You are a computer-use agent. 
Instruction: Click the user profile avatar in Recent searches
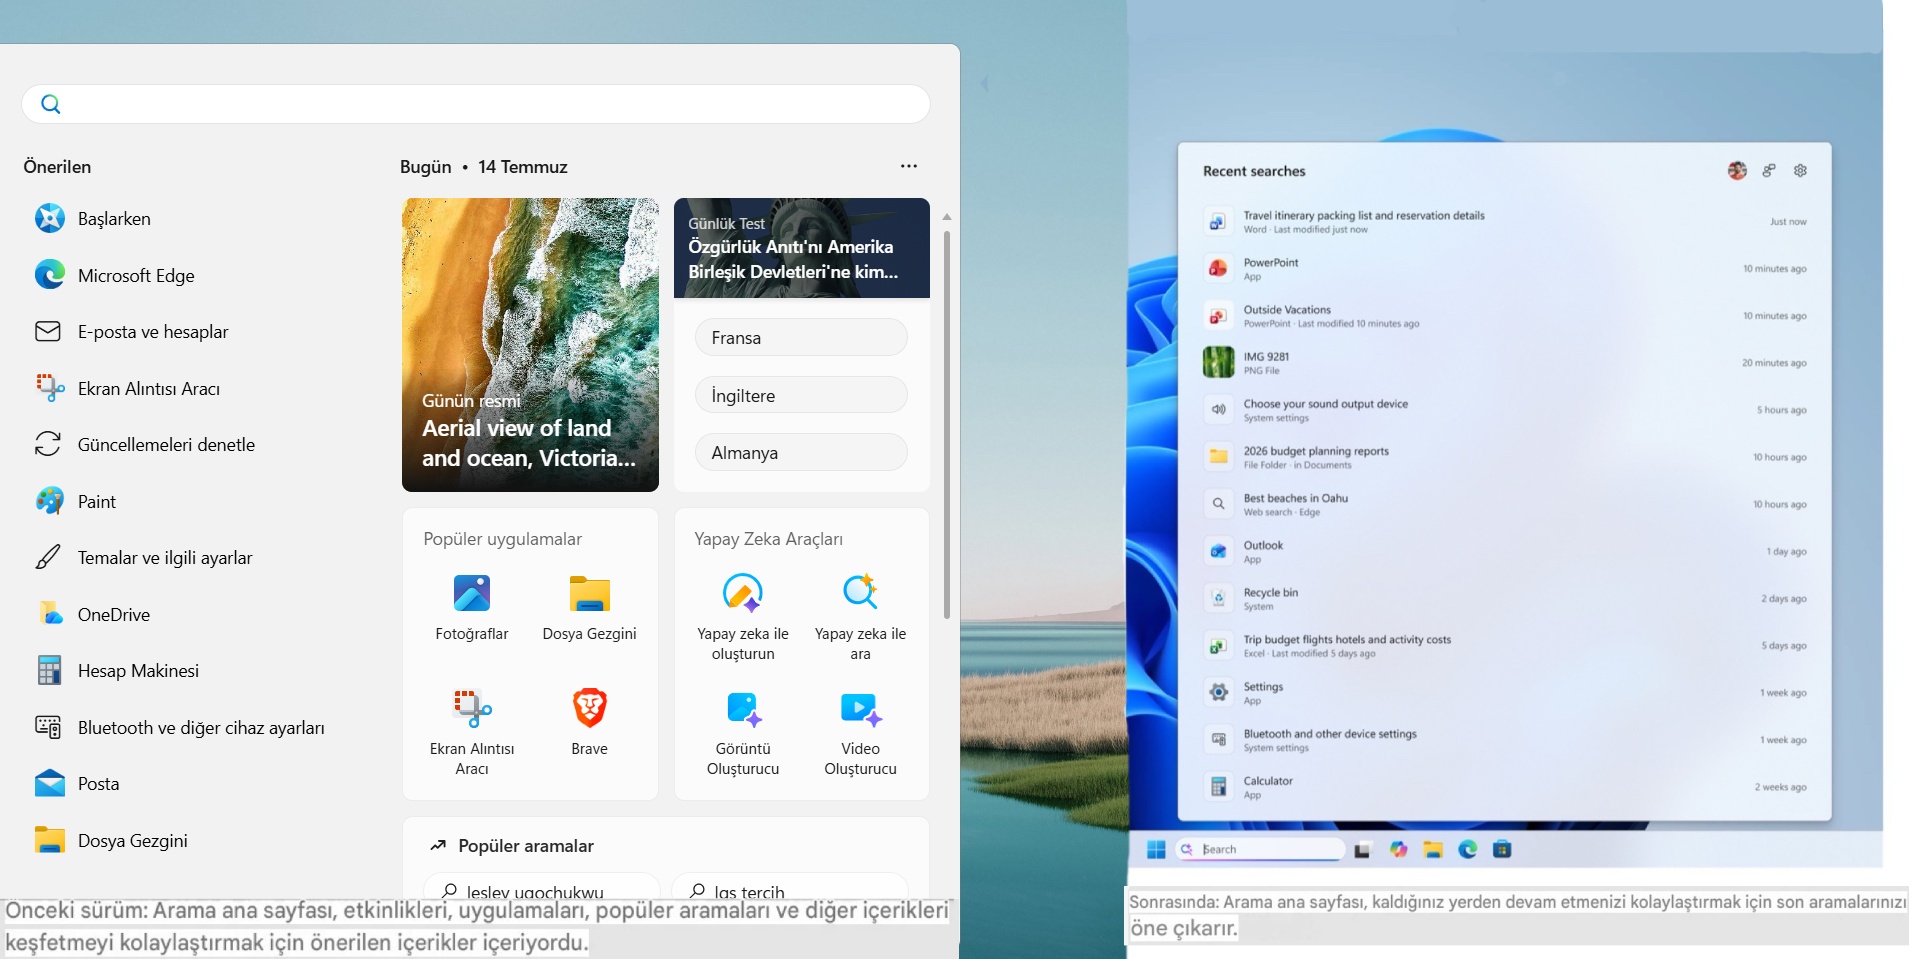tap(1737, 170)
